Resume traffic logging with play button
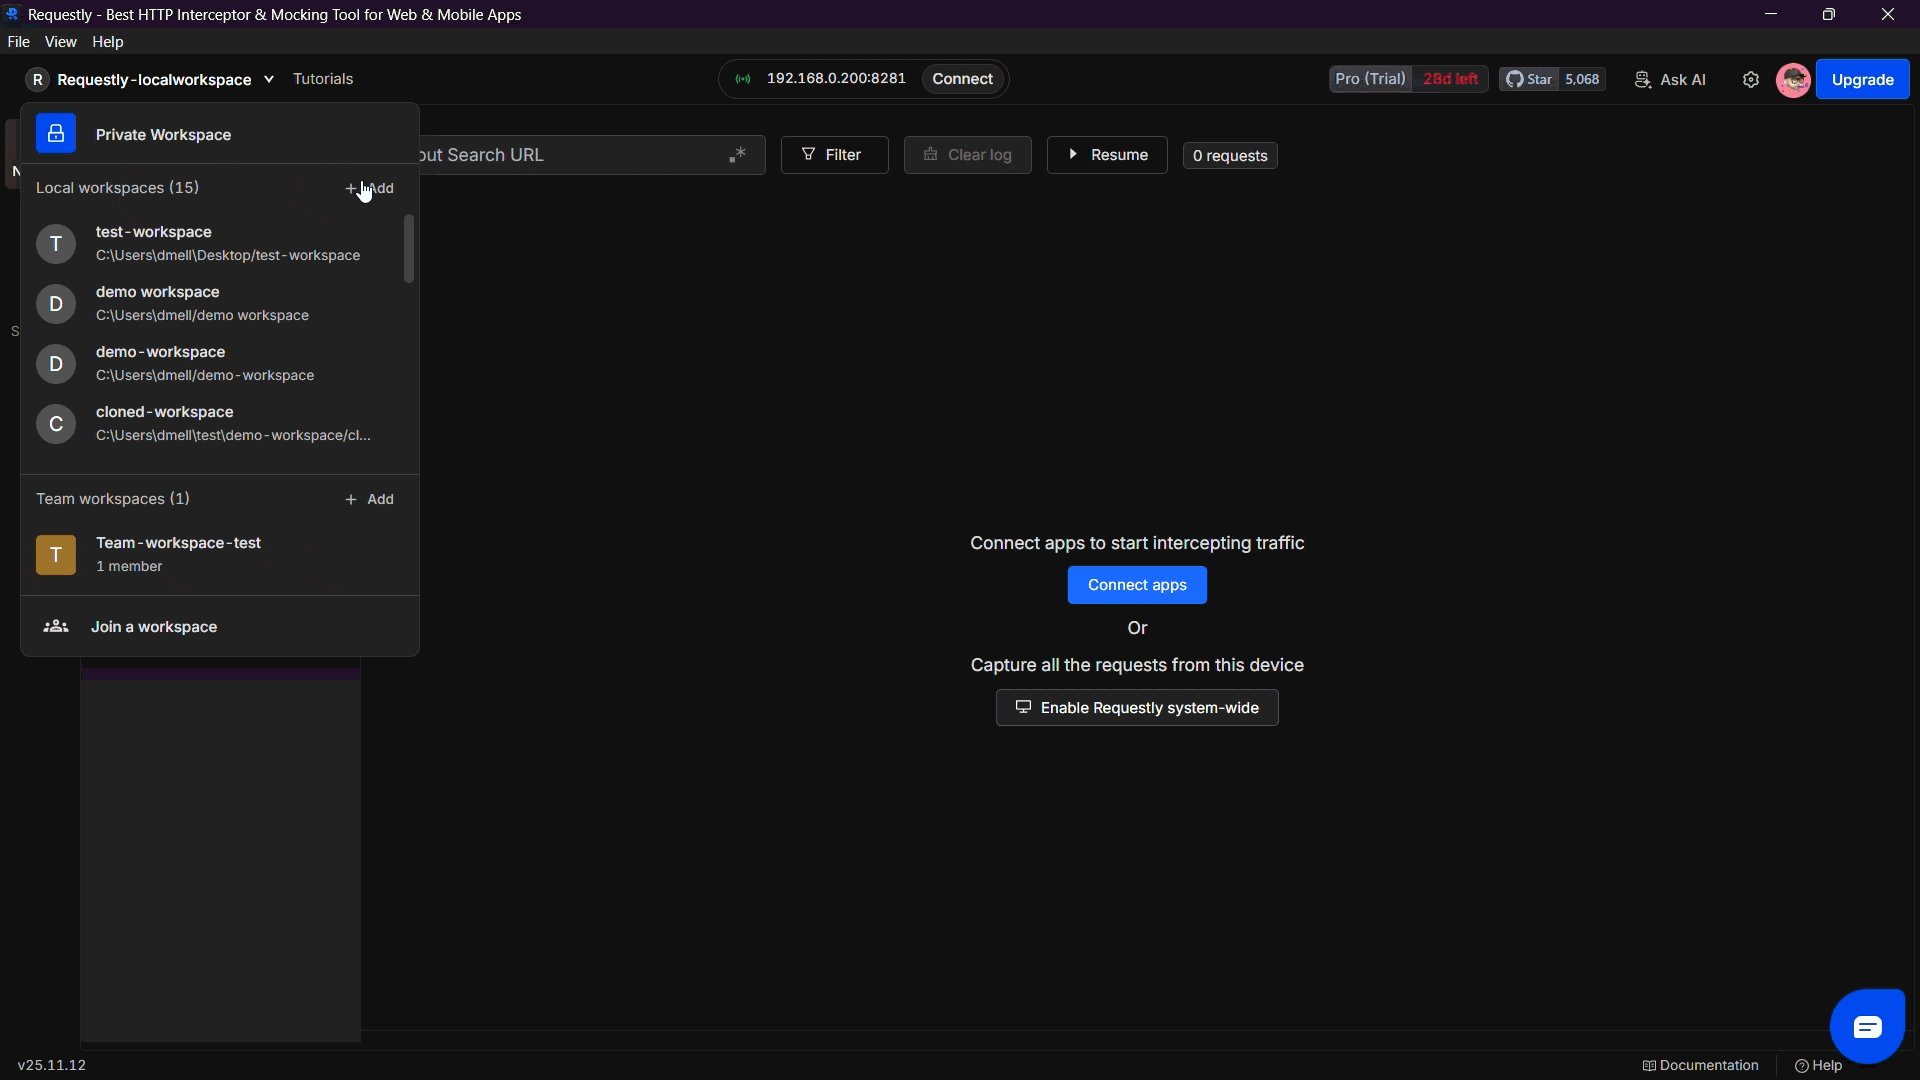The image size is (1920, 1080). (1106, 155)
